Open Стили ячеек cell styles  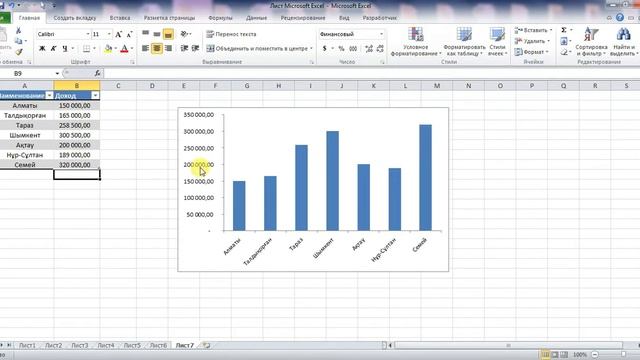point(497,41)
